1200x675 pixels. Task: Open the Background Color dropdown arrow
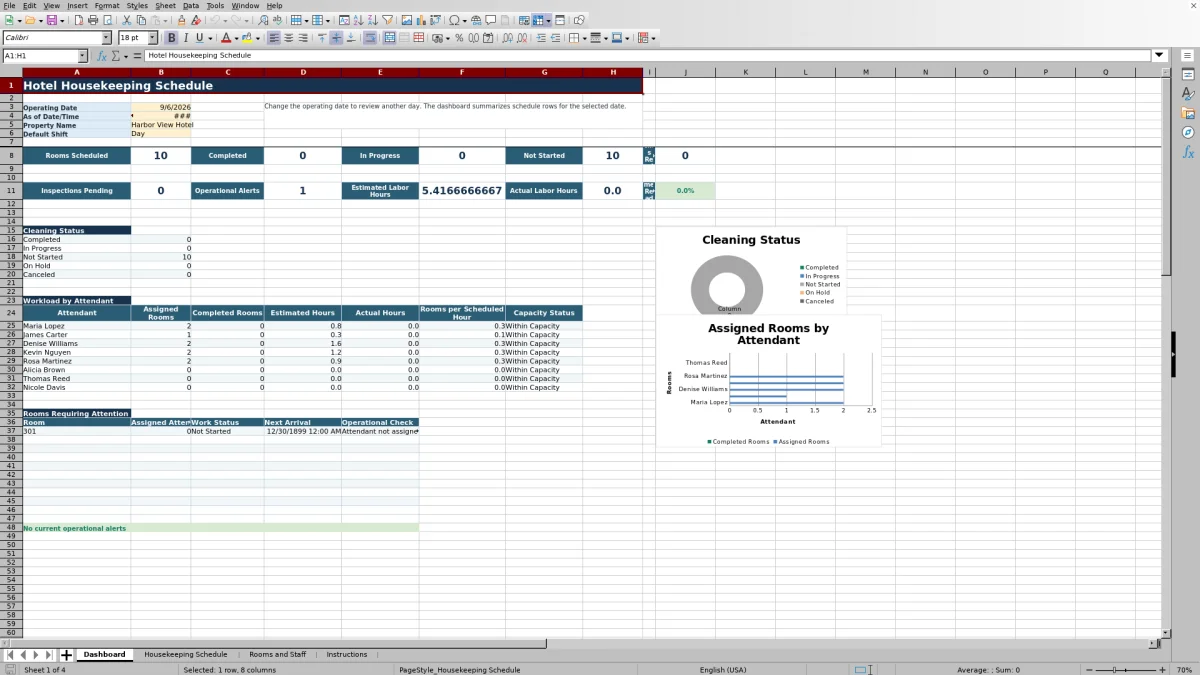(258, 38)
